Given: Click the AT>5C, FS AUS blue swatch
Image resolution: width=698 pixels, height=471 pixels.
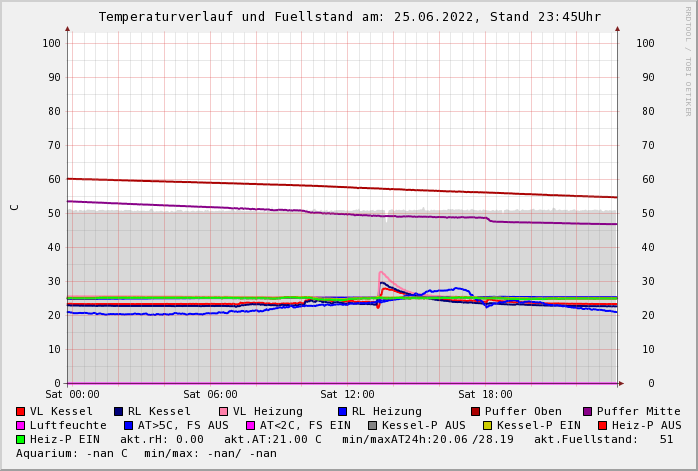Looking at the screenshot, I should pos(129,426).
